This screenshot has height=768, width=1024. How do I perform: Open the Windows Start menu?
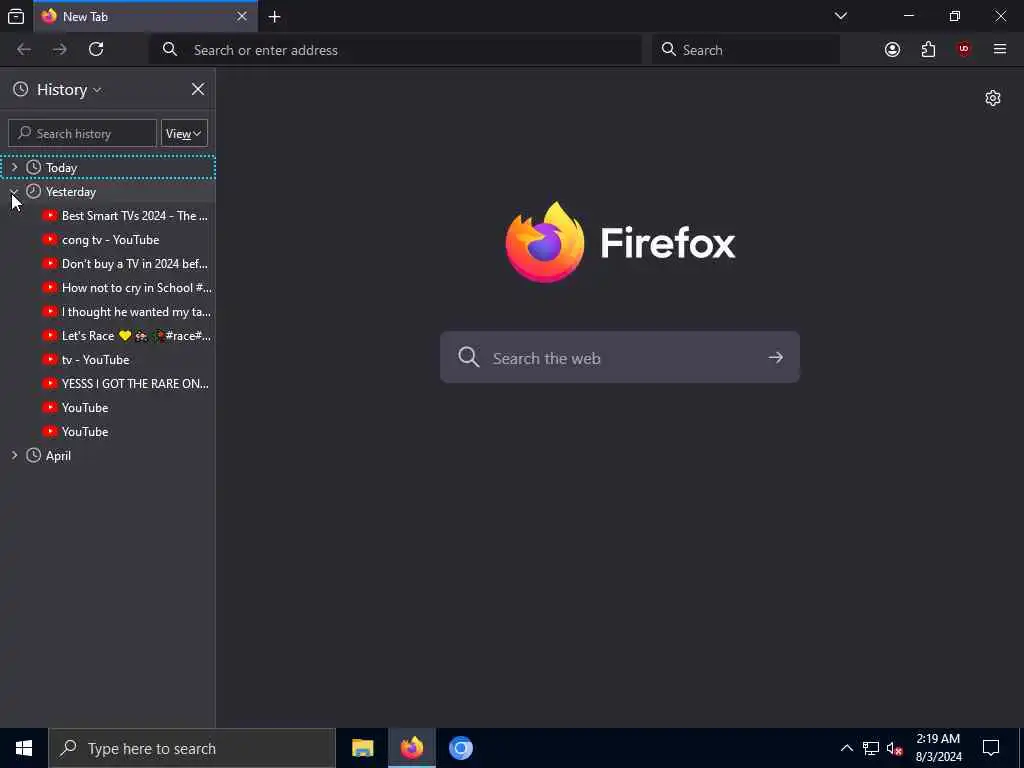(24, 748)
